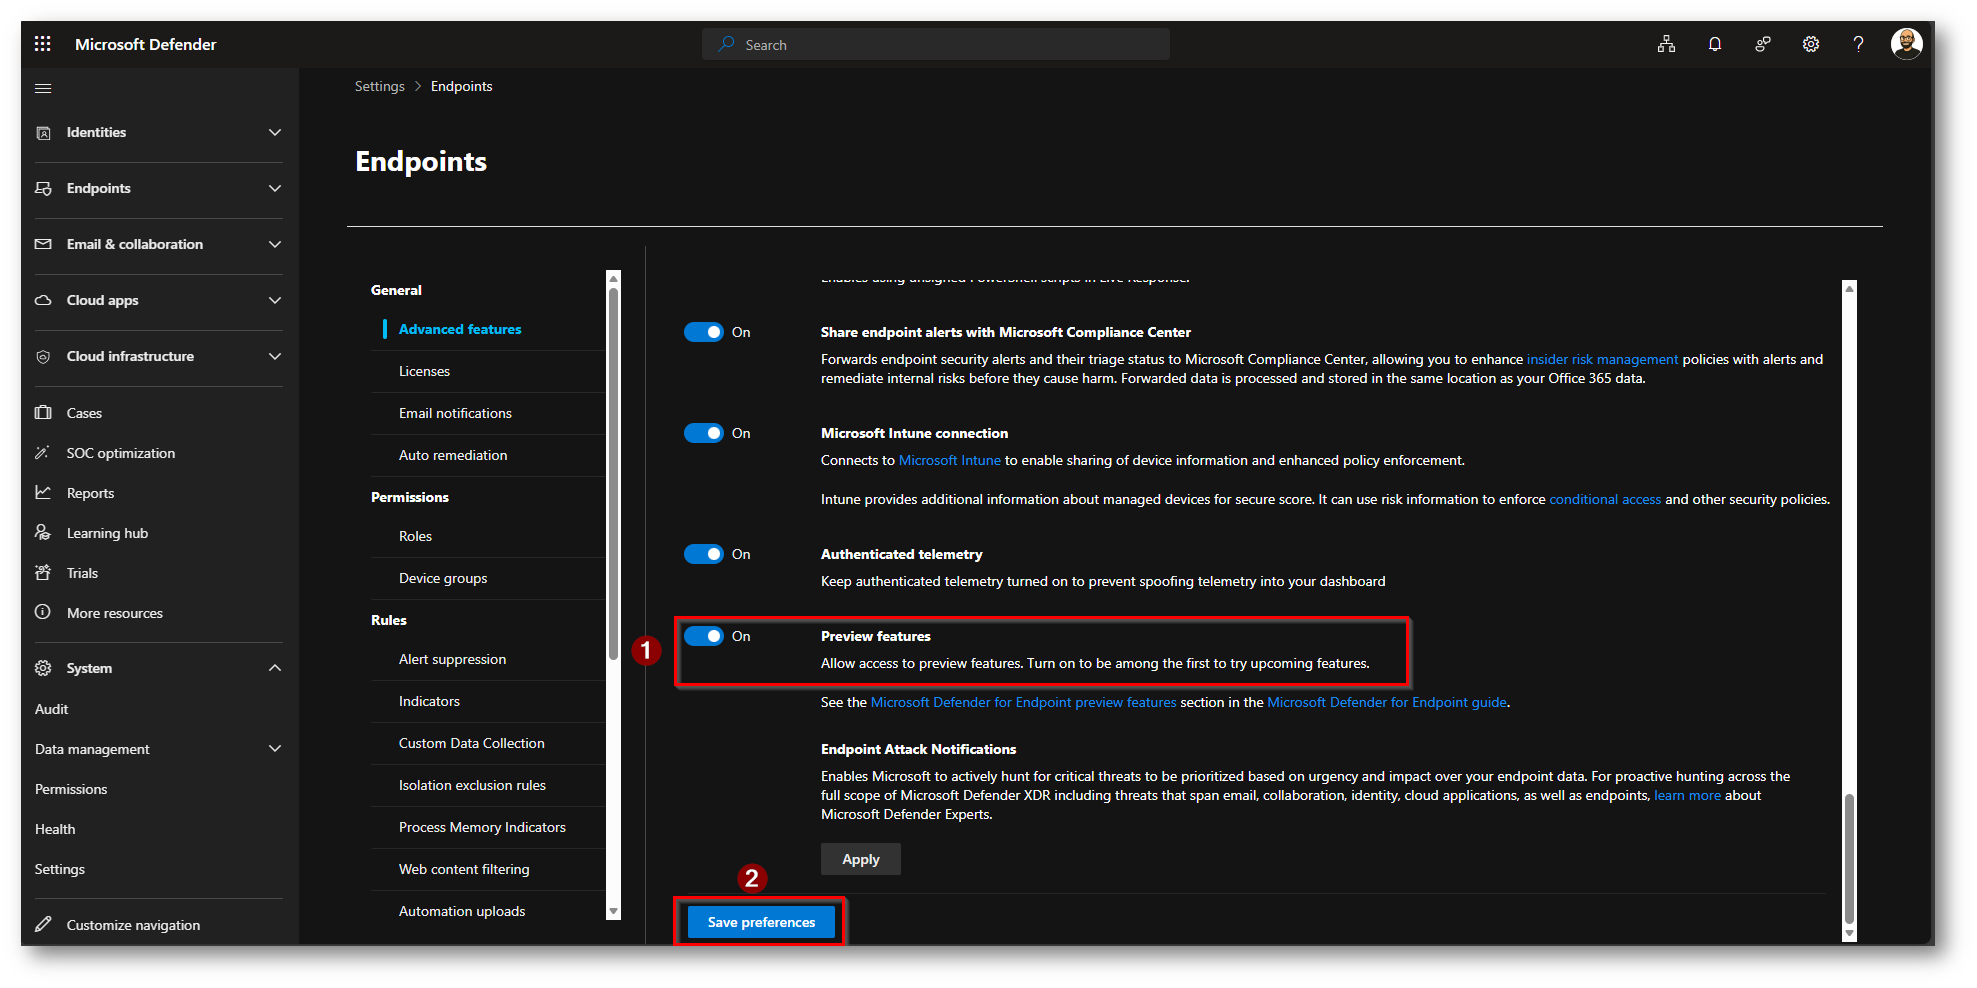
Task: Switch off the Preview features toggle
Action: 704,636
